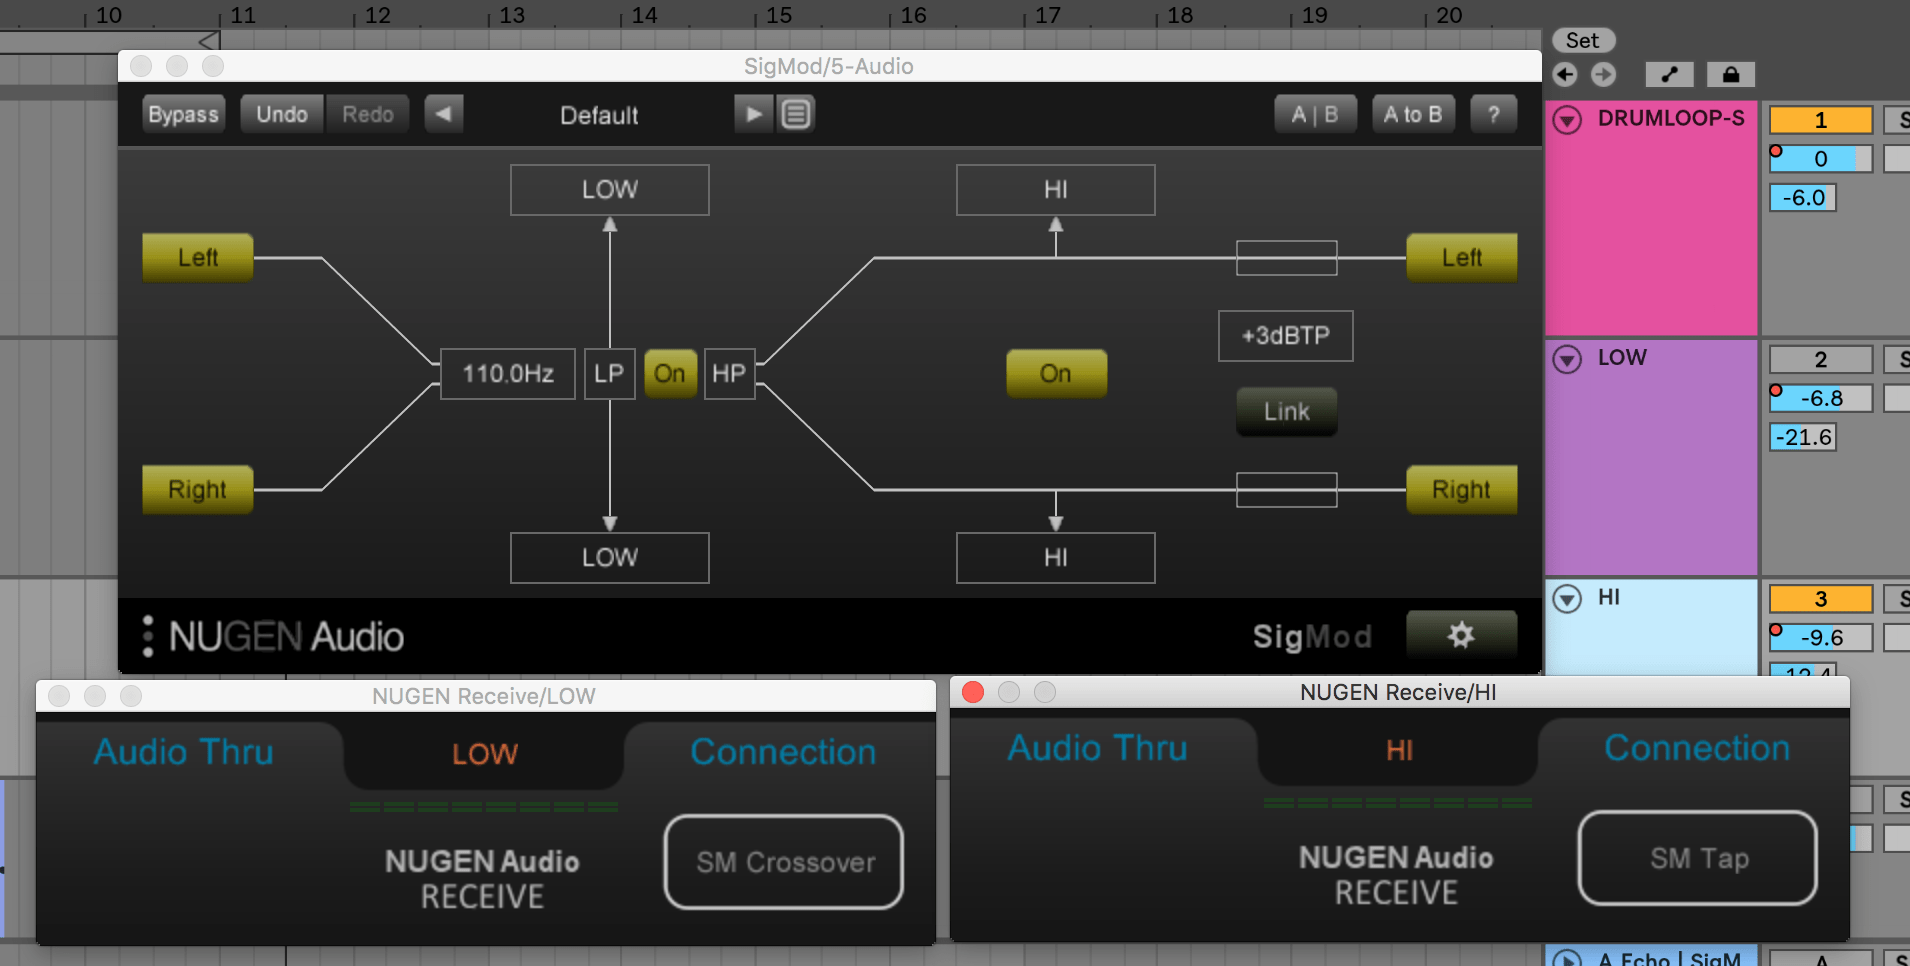Click the back arrow below Set button
Image resolution: width=1910 pixels, height=966 pixels.
tap(1565, 75)
